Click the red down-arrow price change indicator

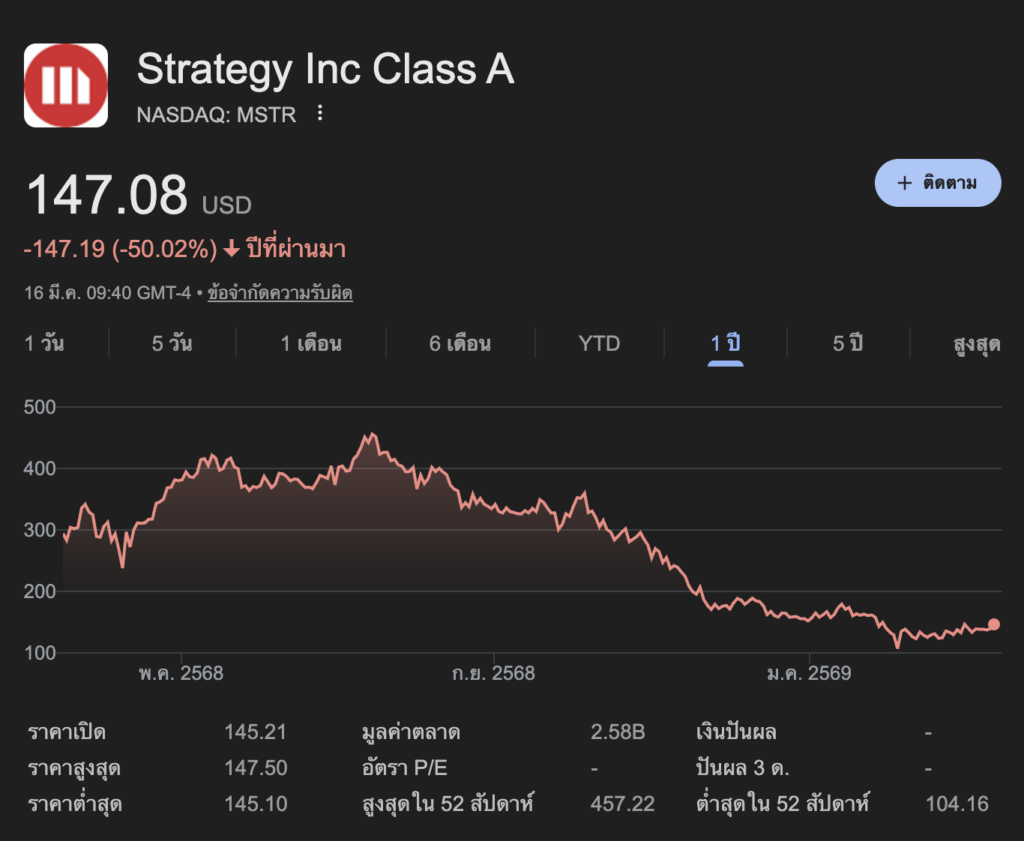click(x=231, y=249)
